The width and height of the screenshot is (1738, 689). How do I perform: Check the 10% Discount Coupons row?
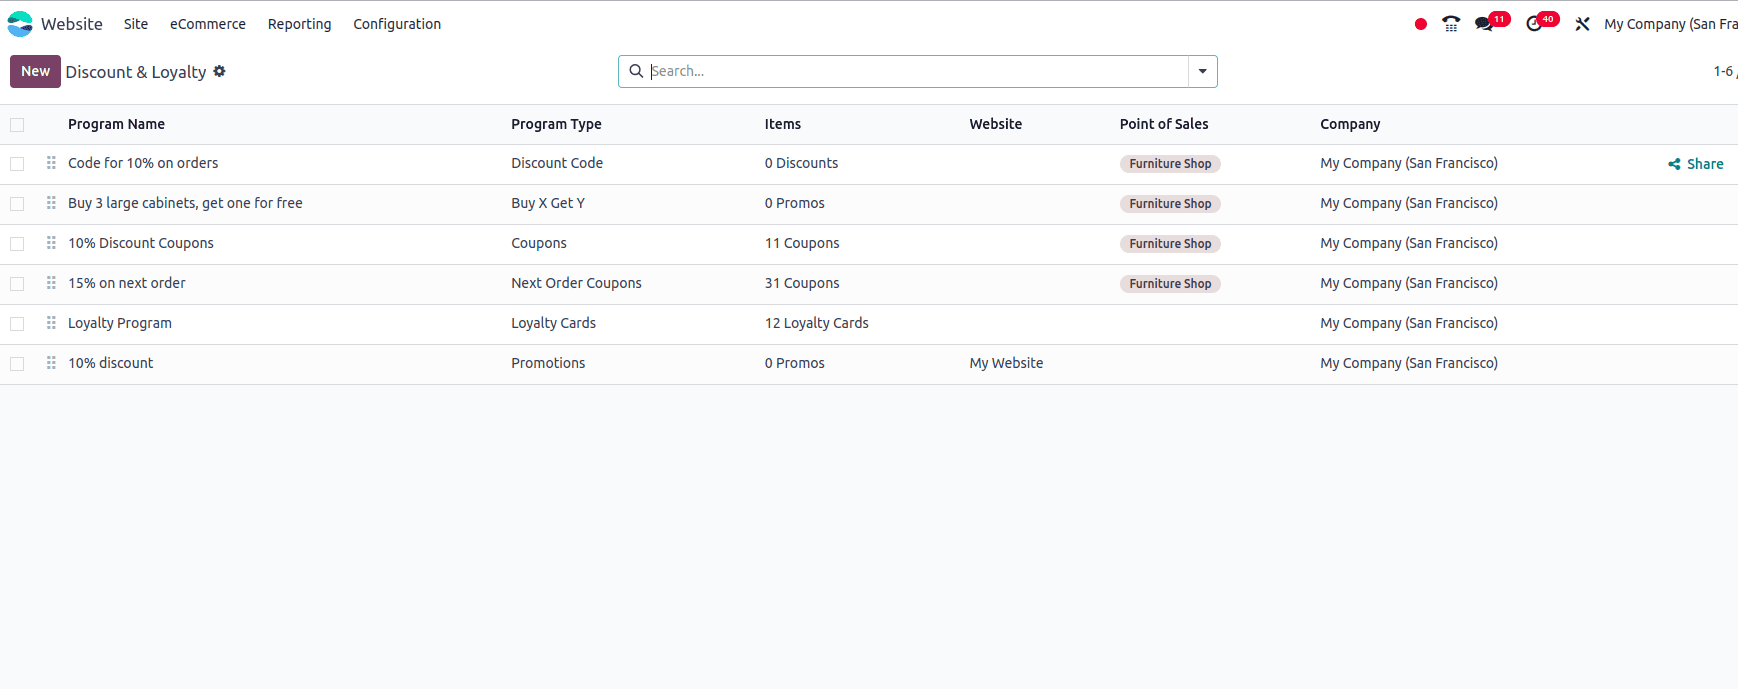point(17,244)
